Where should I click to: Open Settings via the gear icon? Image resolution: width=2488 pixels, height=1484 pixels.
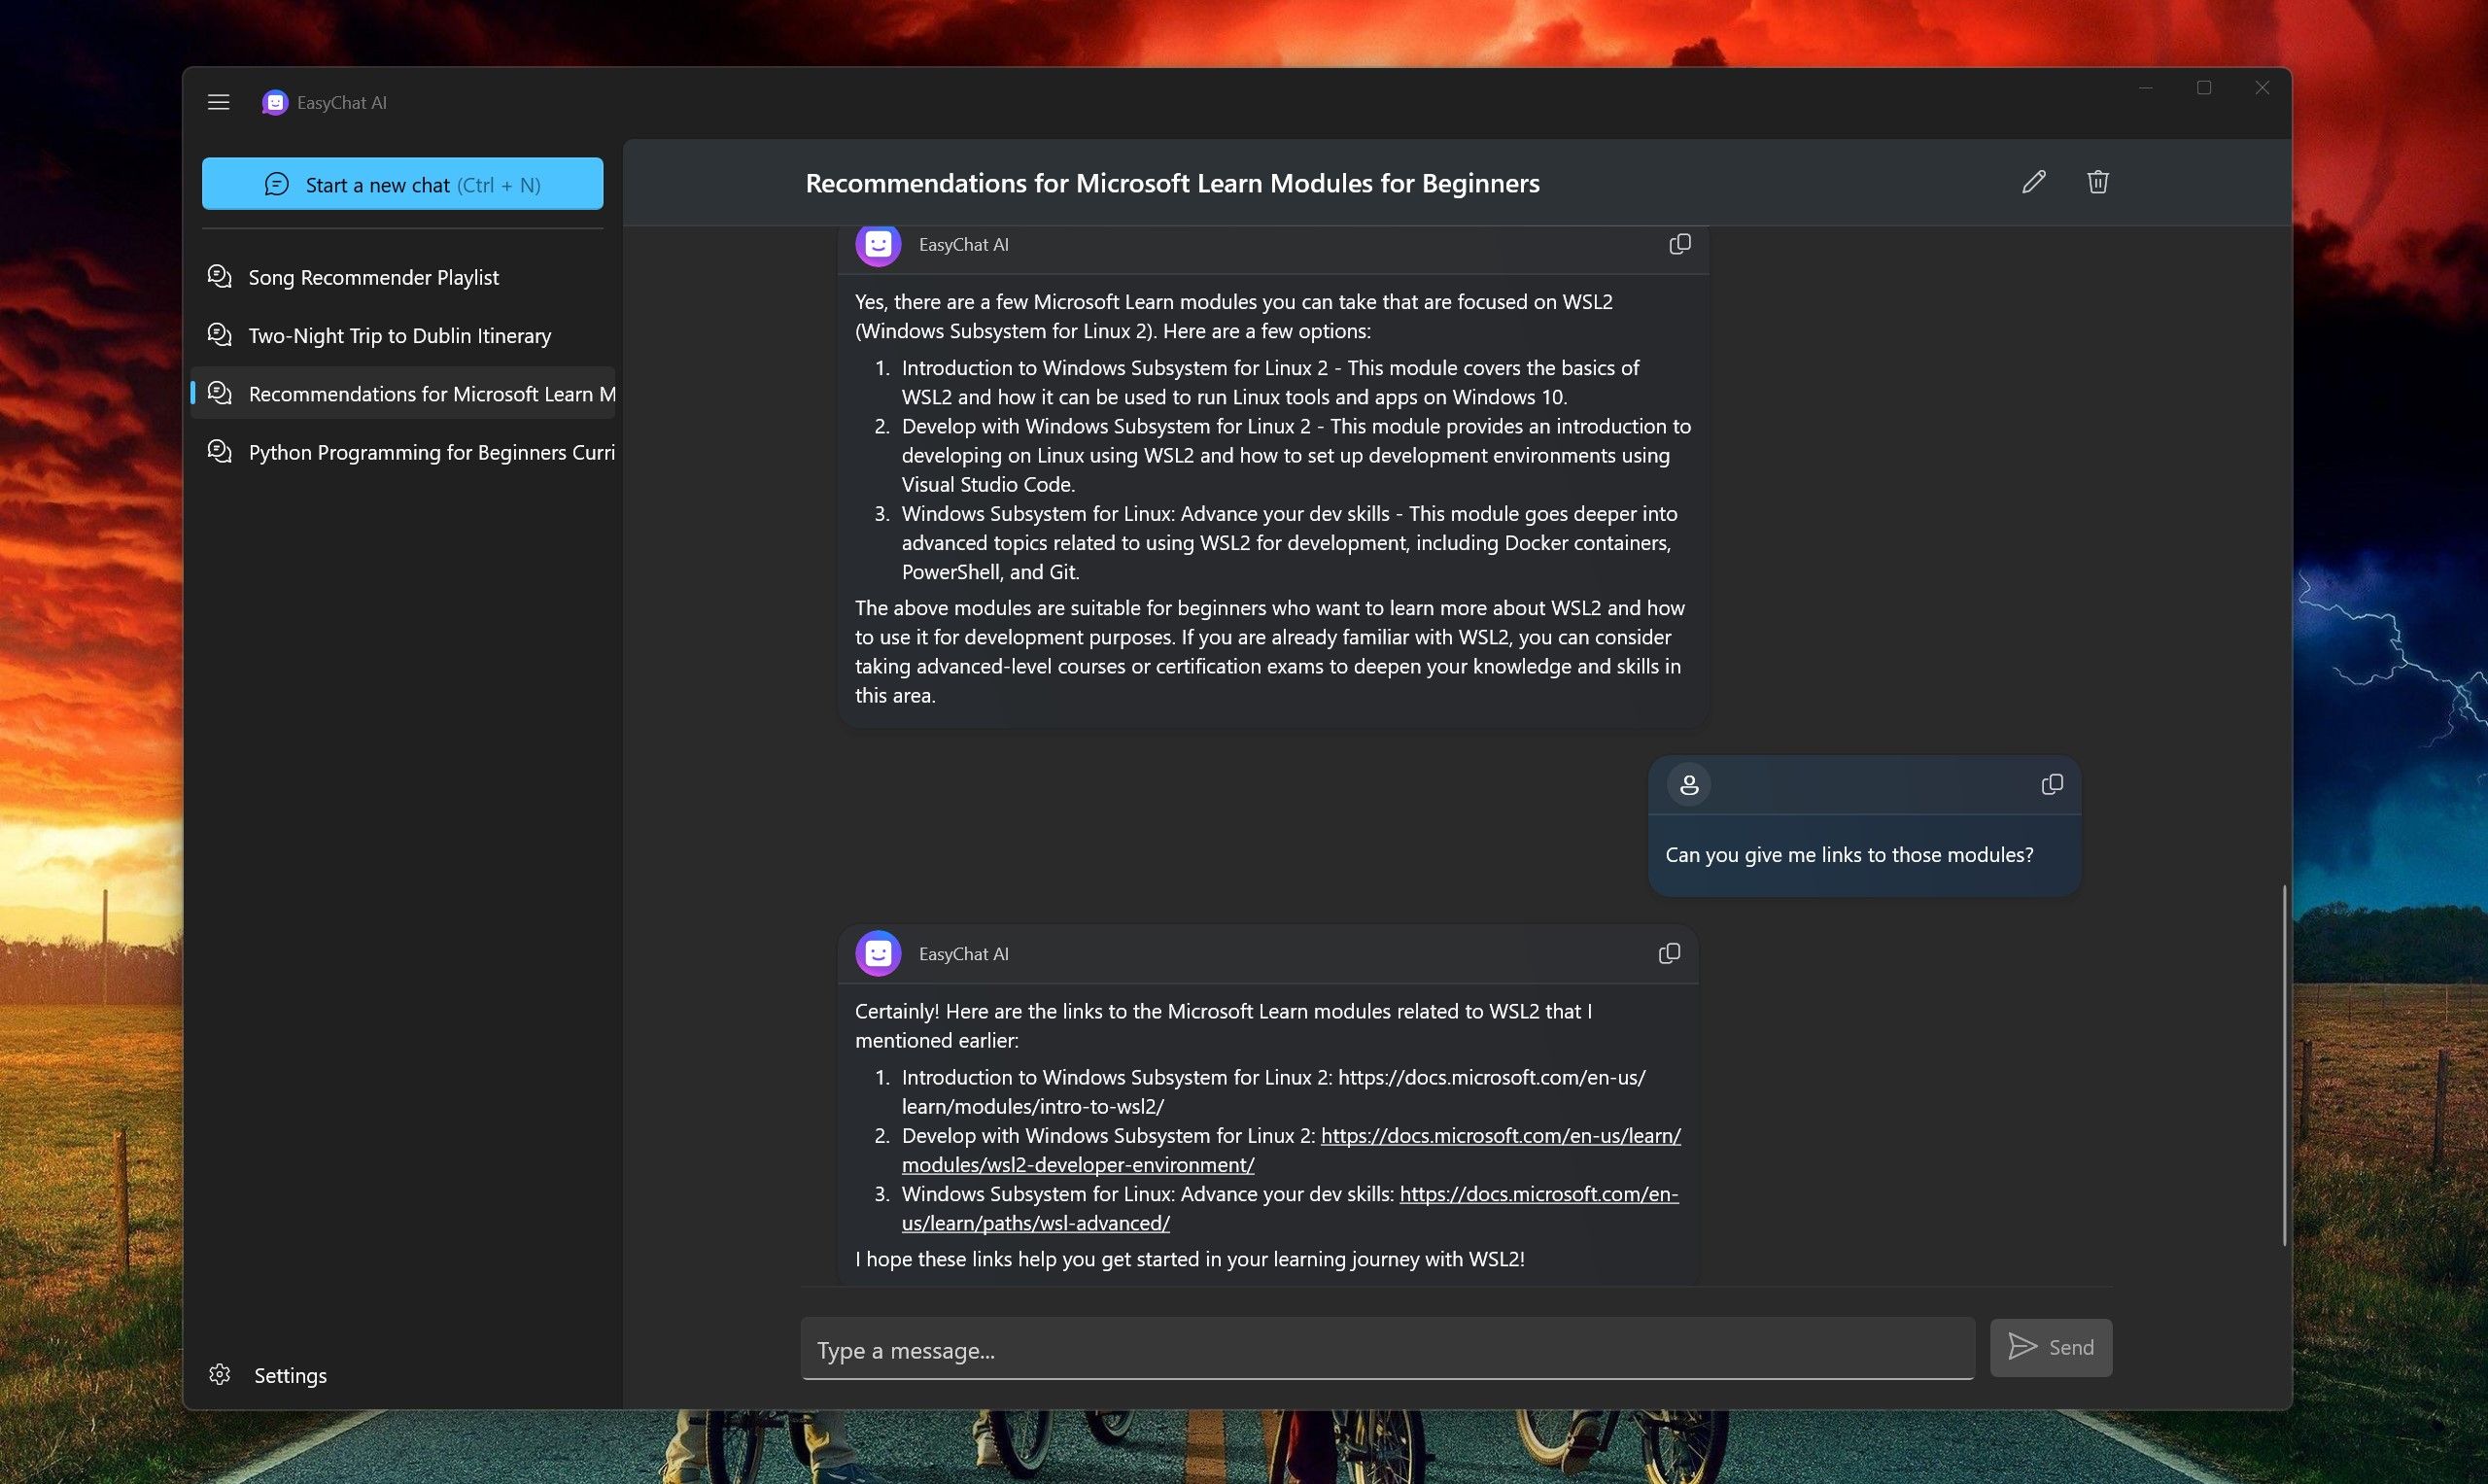click(x=219, y=1374)
